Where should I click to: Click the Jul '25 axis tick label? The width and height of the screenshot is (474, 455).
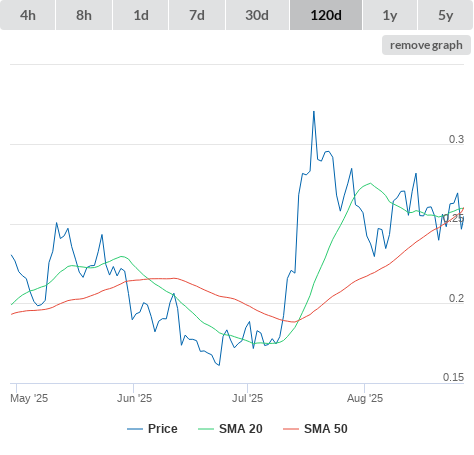click(247, 398)
